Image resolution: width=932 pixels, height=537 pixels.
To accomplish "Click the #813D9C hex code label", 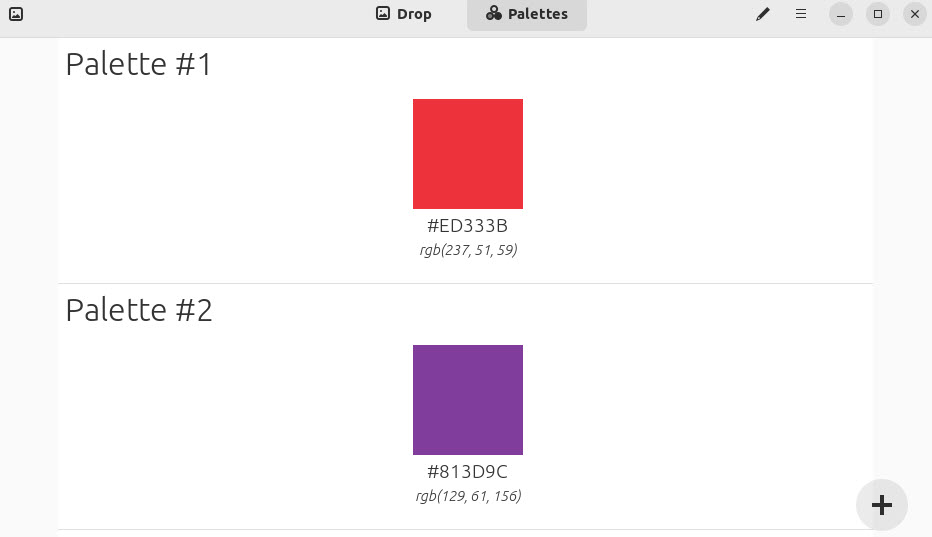I will click(467, 472).
